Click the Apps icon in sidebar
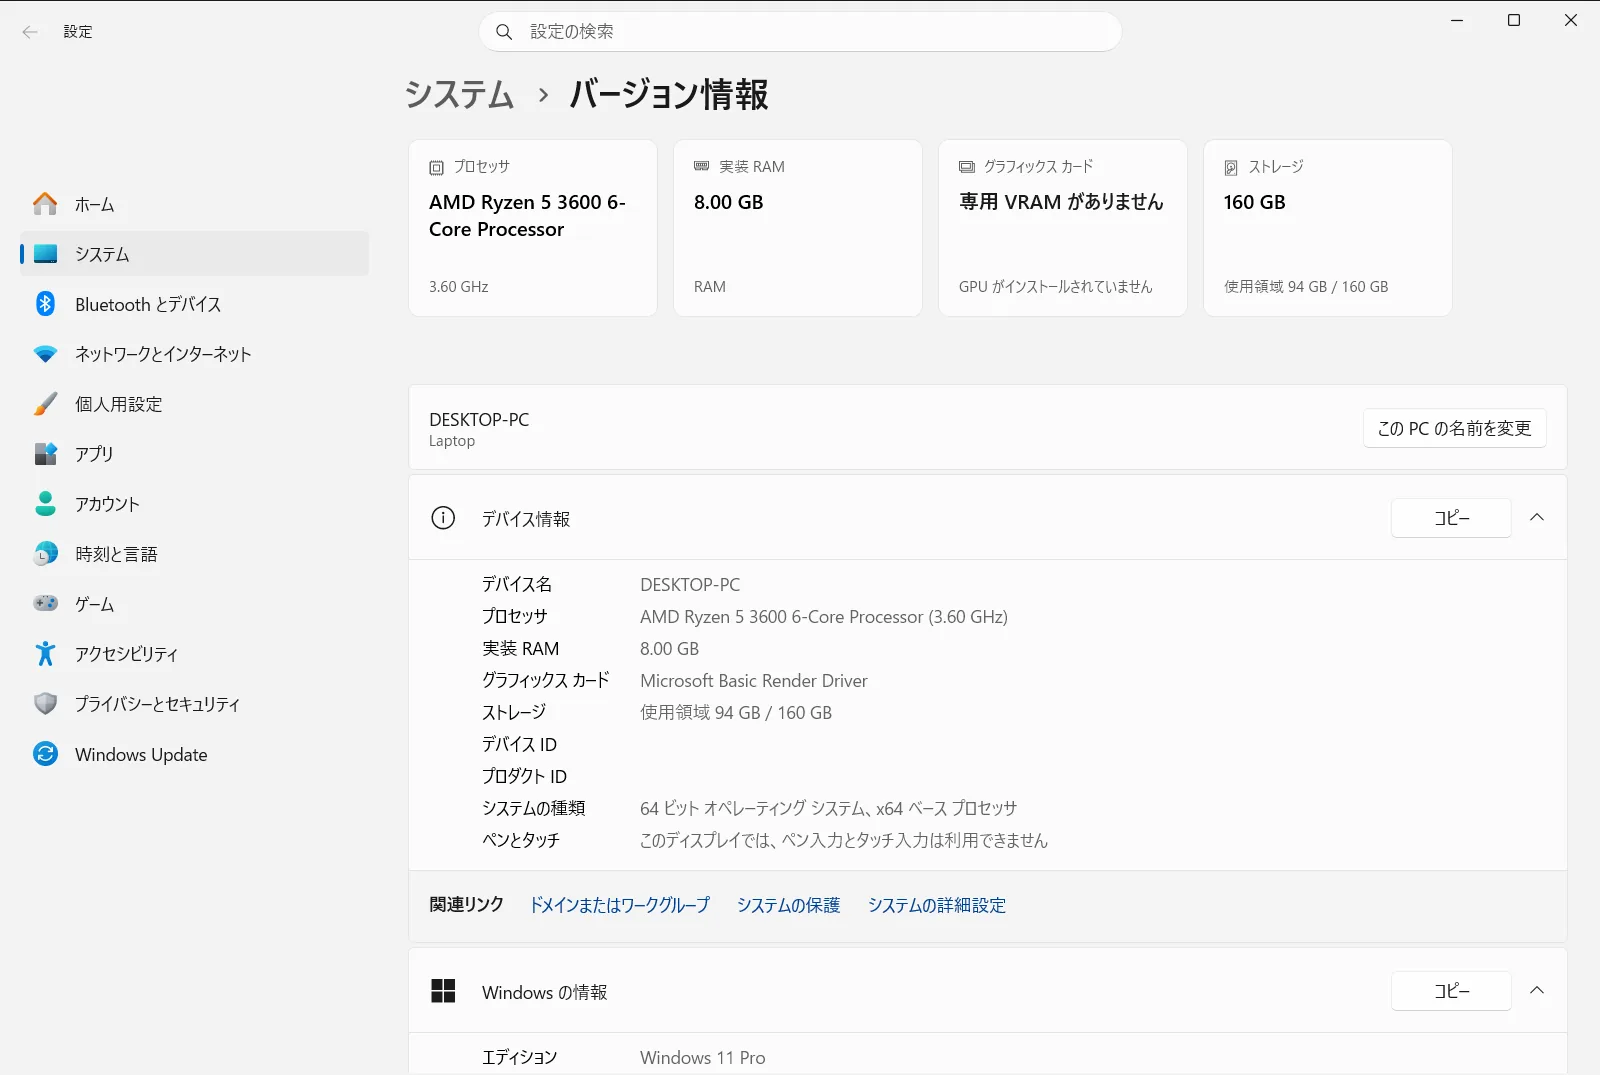 (x=45, y=454)
